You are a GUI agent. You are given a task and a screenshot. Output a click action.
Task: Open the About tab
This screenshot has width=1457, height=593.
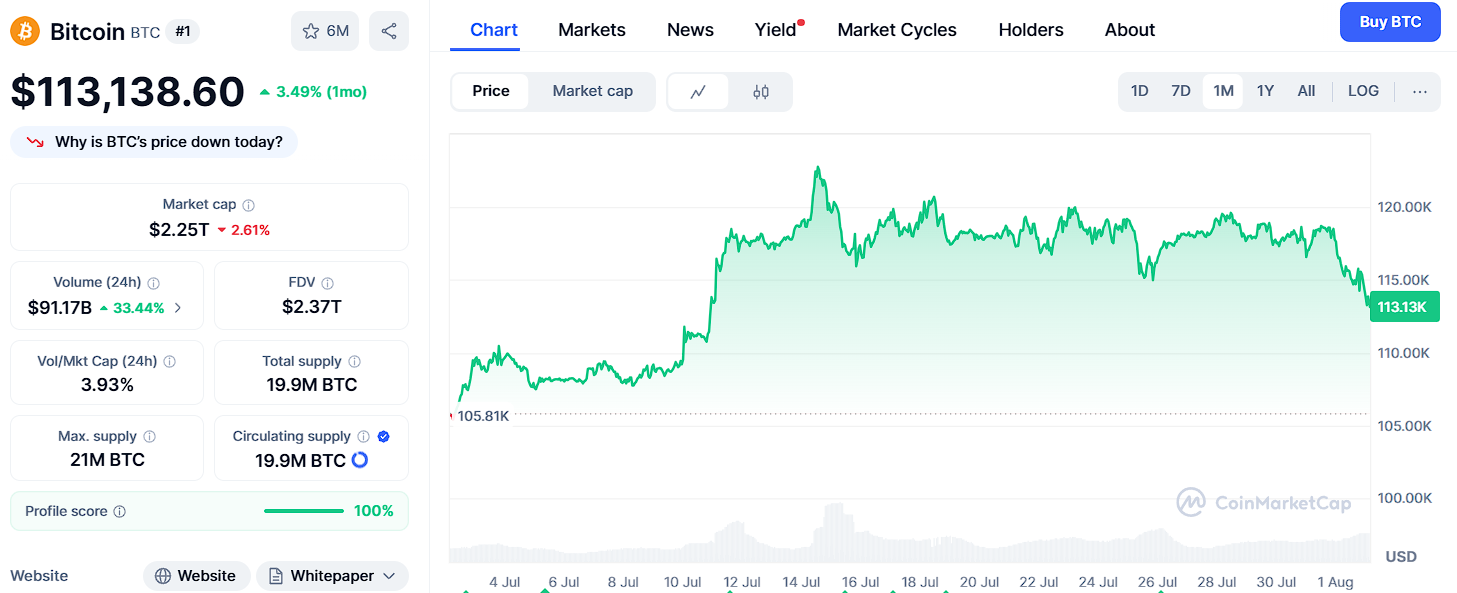click(x=1130, y=30)
